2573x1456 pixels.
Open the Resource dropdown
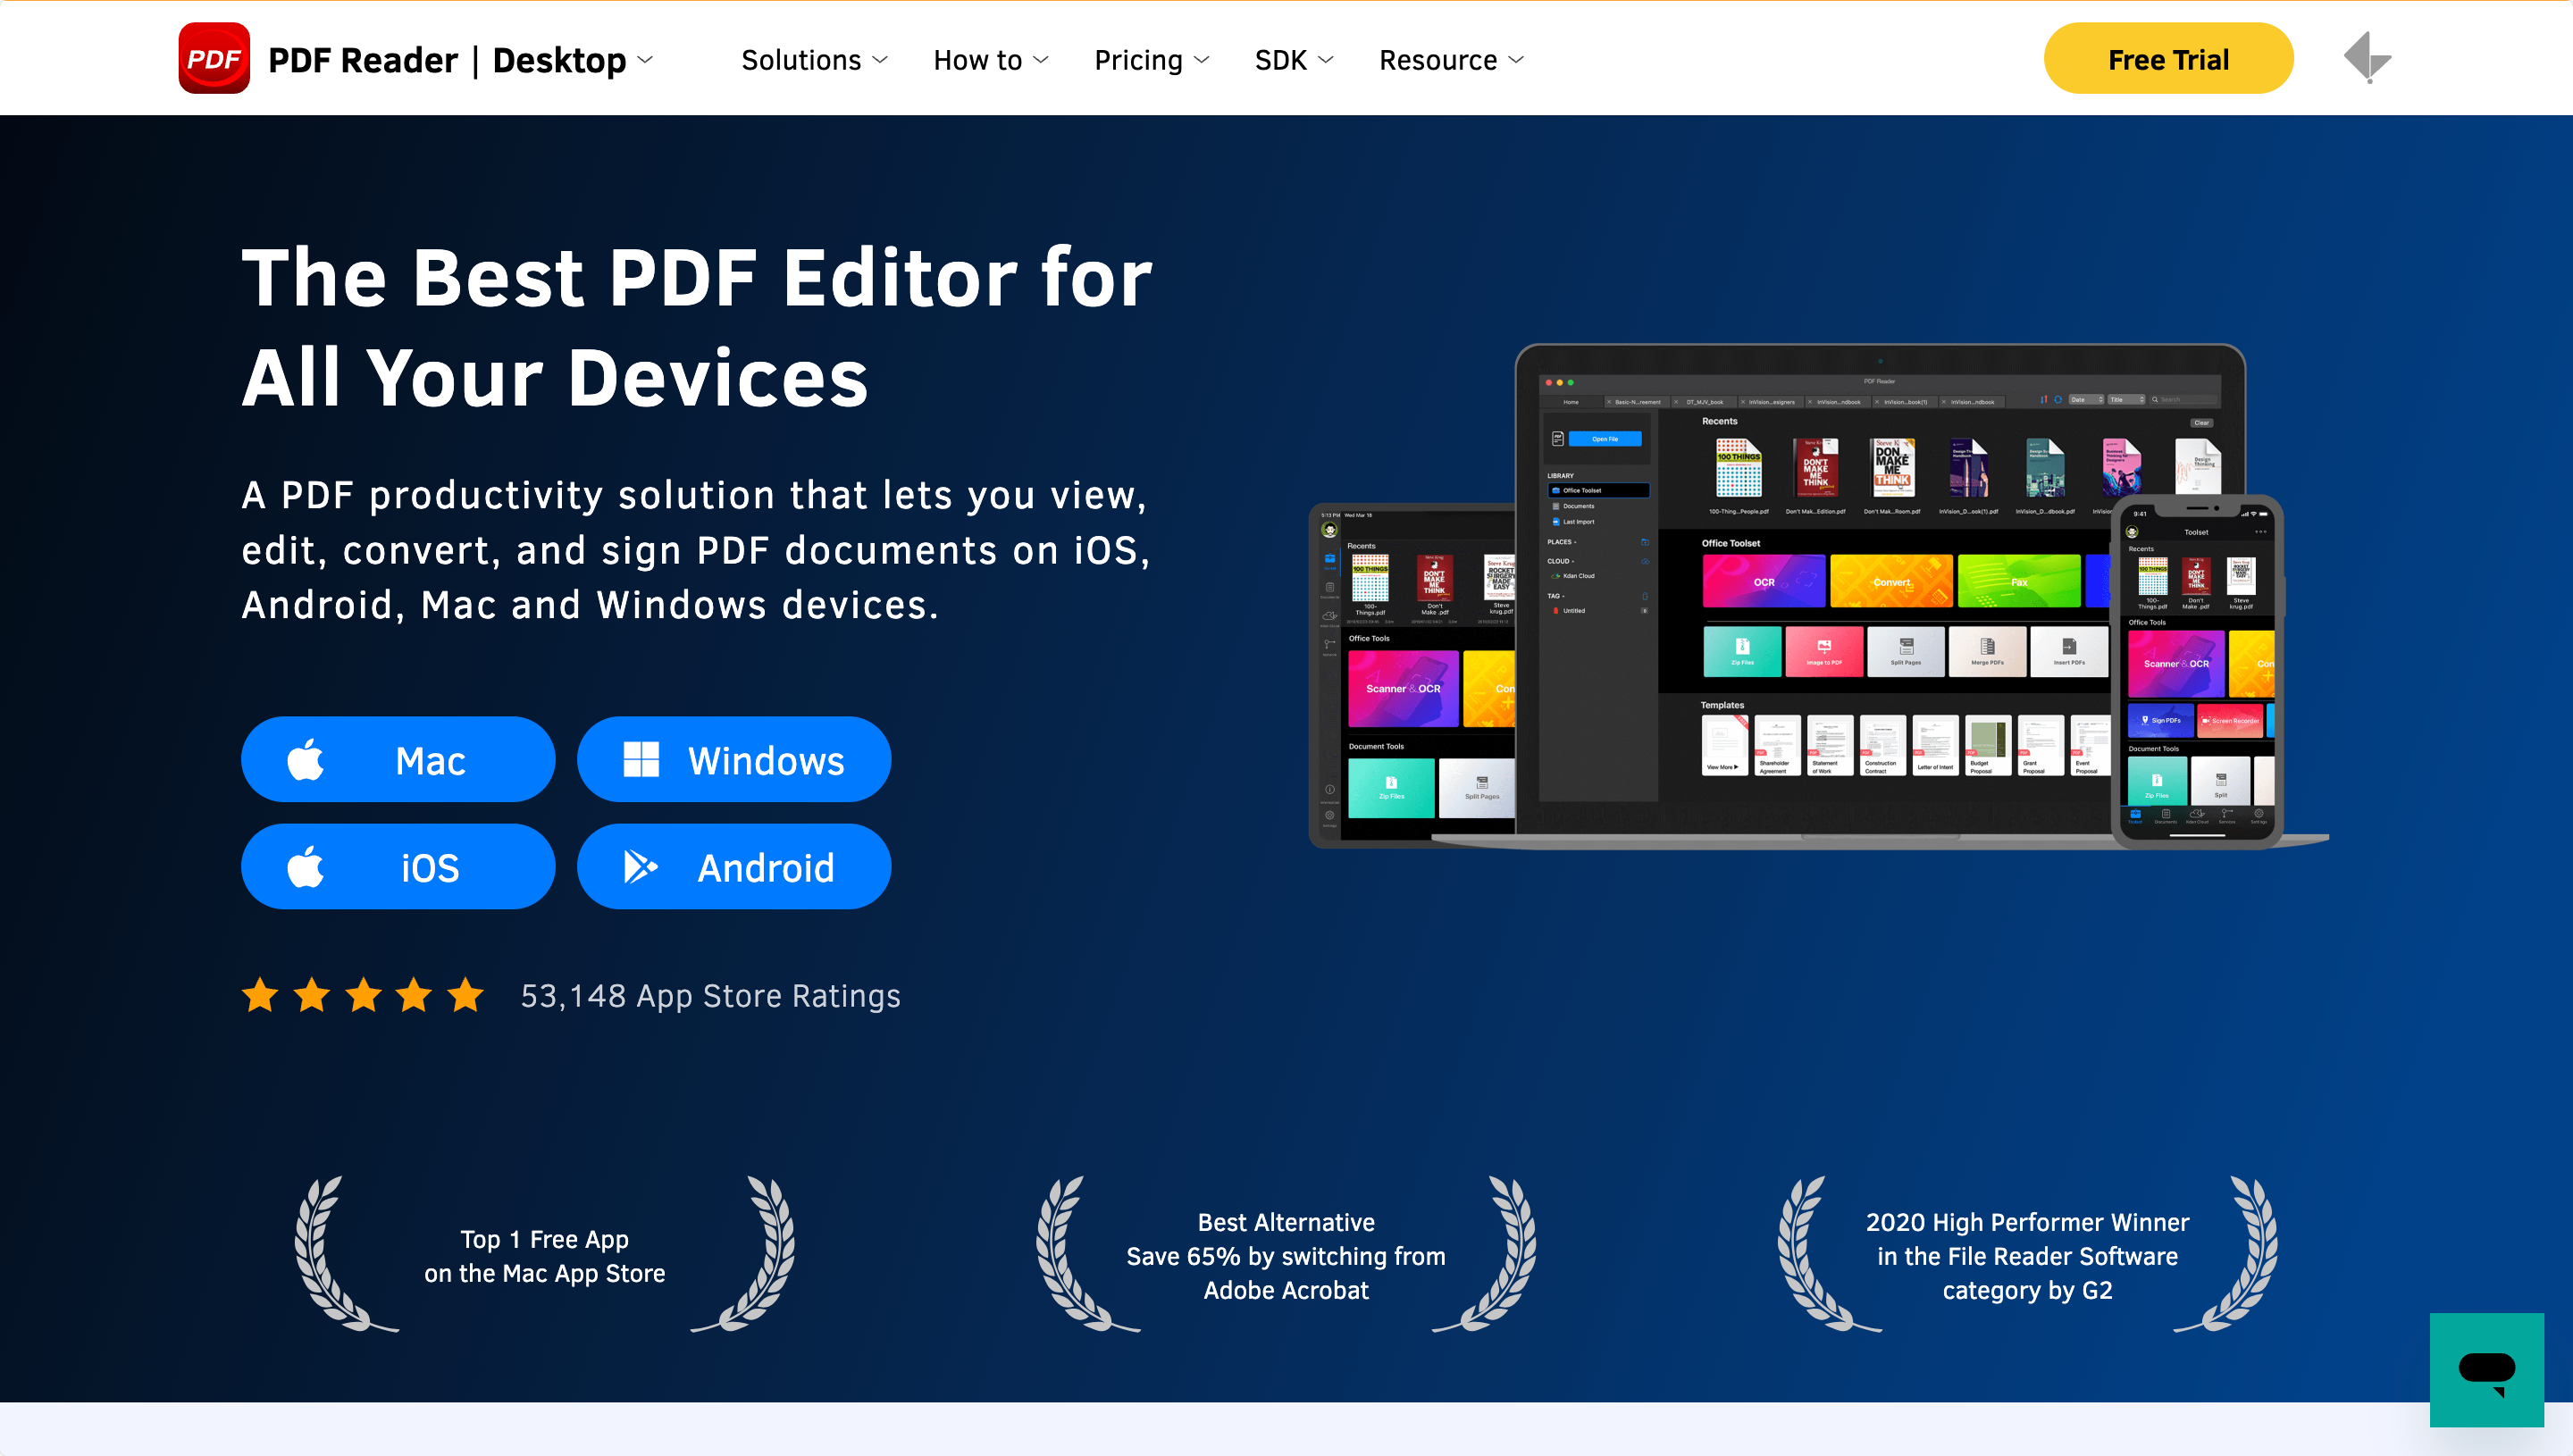tap(1452, 60)
